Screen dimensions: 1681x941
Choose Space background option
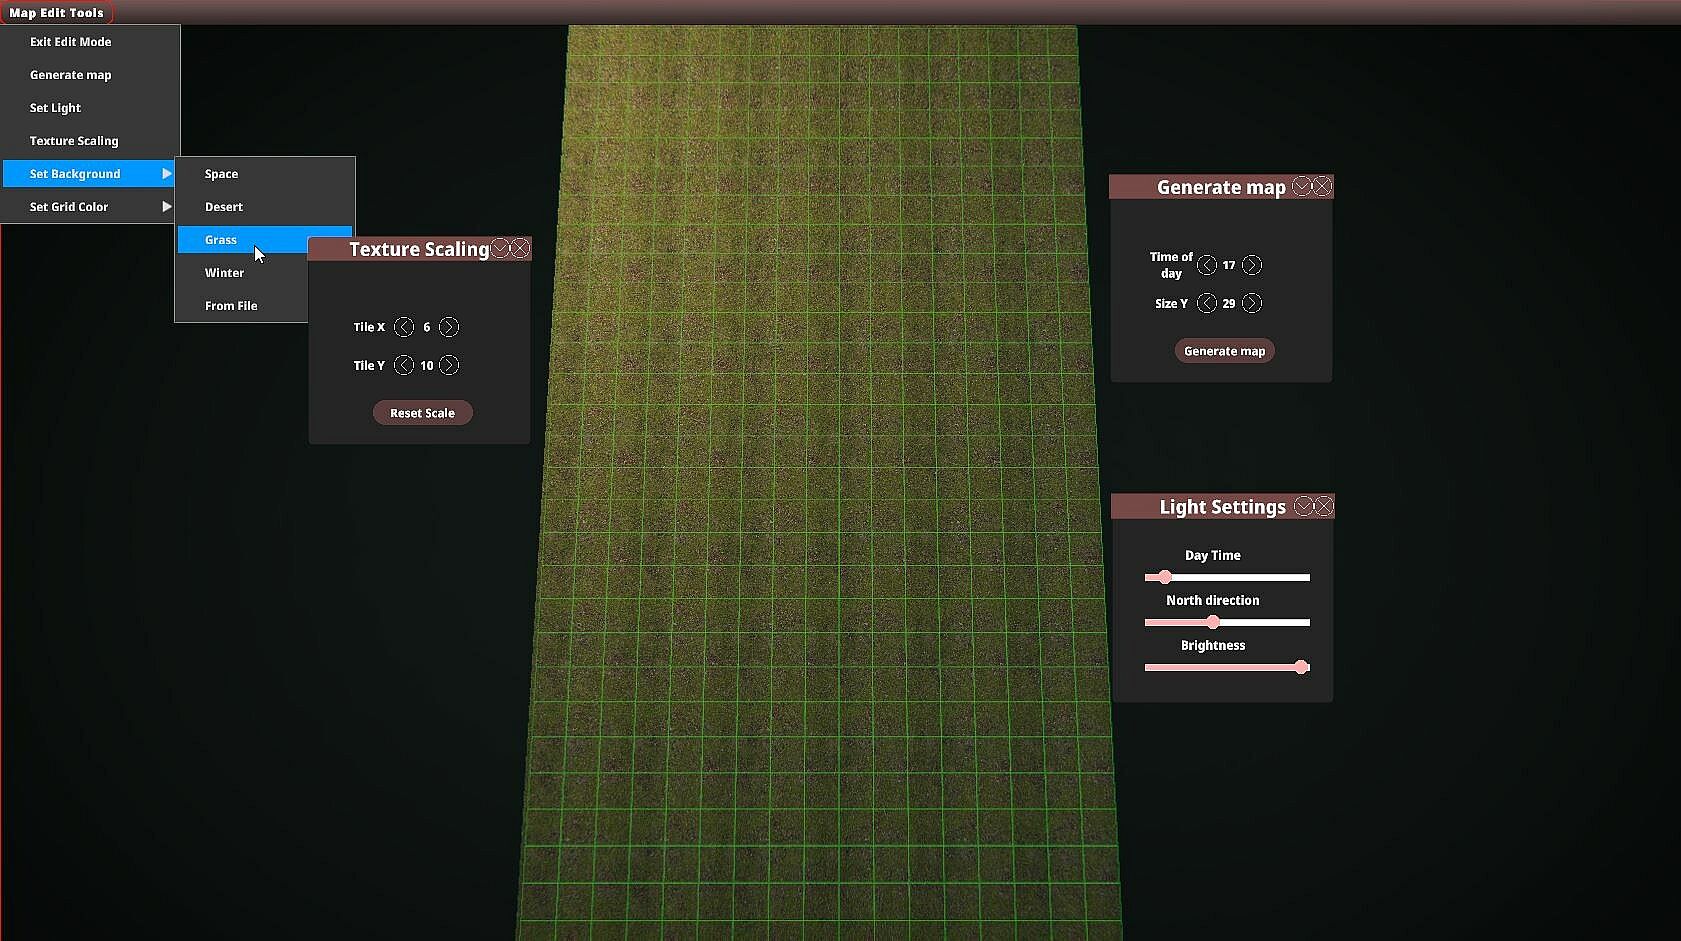click(265, 174)
